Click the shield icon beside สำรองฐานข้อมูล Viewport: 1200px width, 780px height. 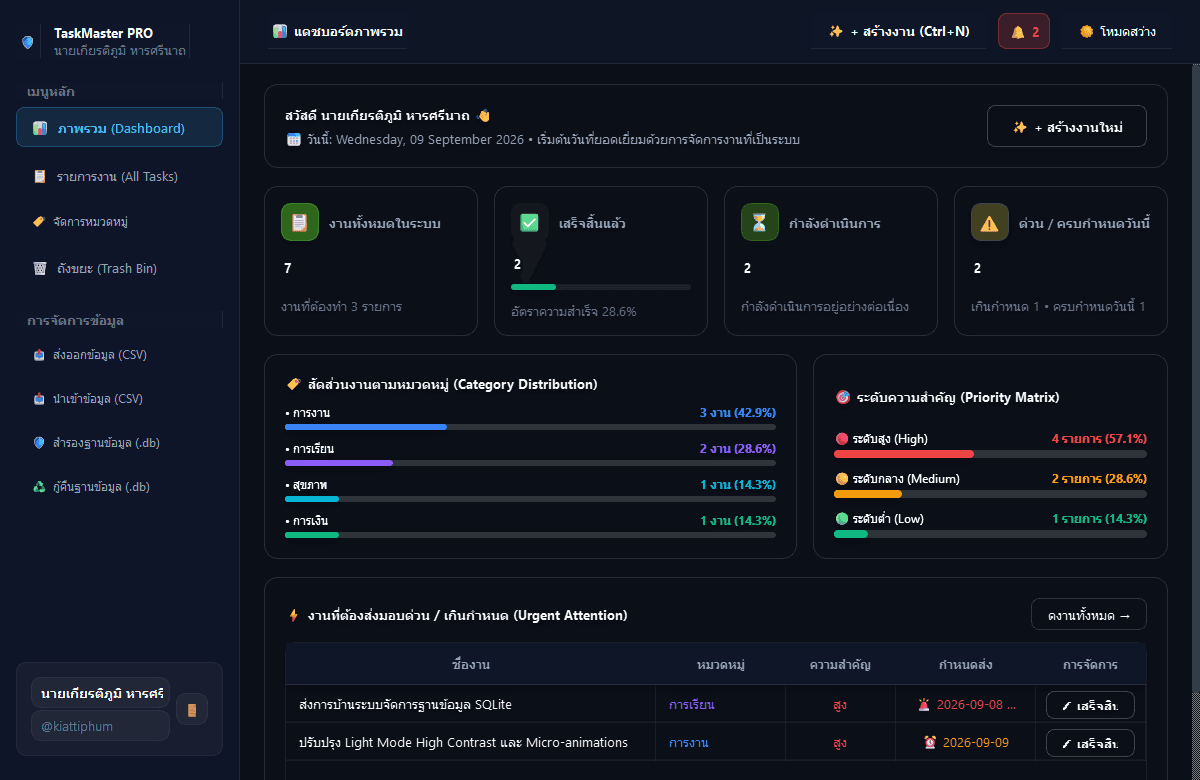(39, 443)
